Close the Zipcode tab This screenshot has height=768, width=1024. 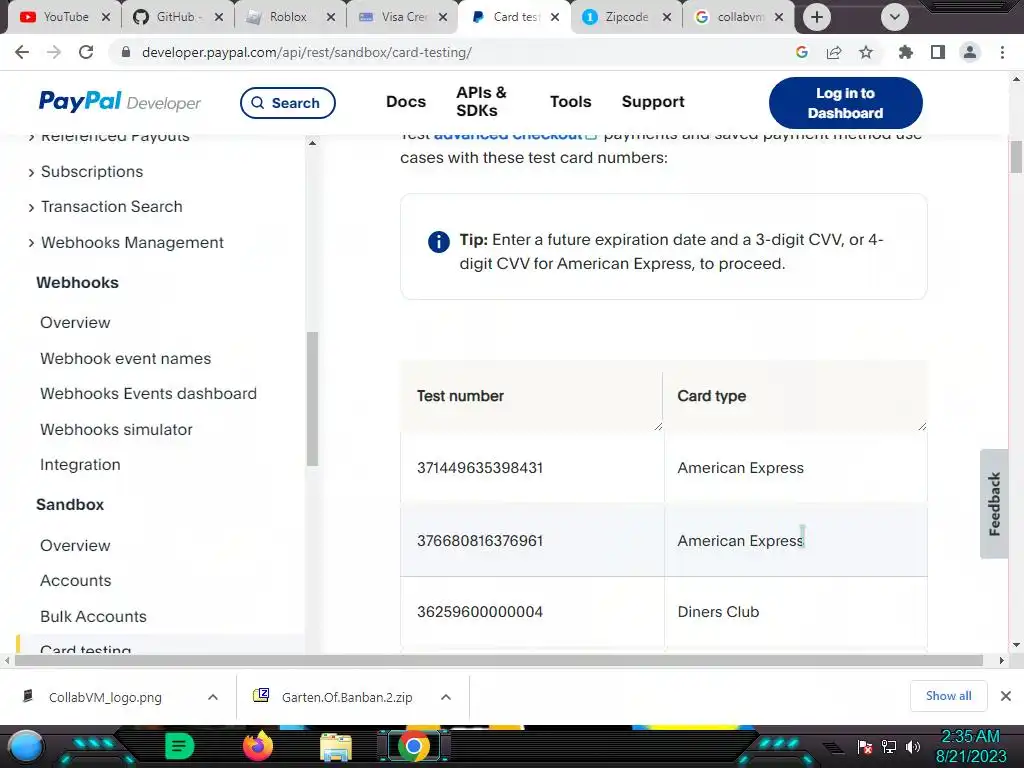(x=667, y=17)
